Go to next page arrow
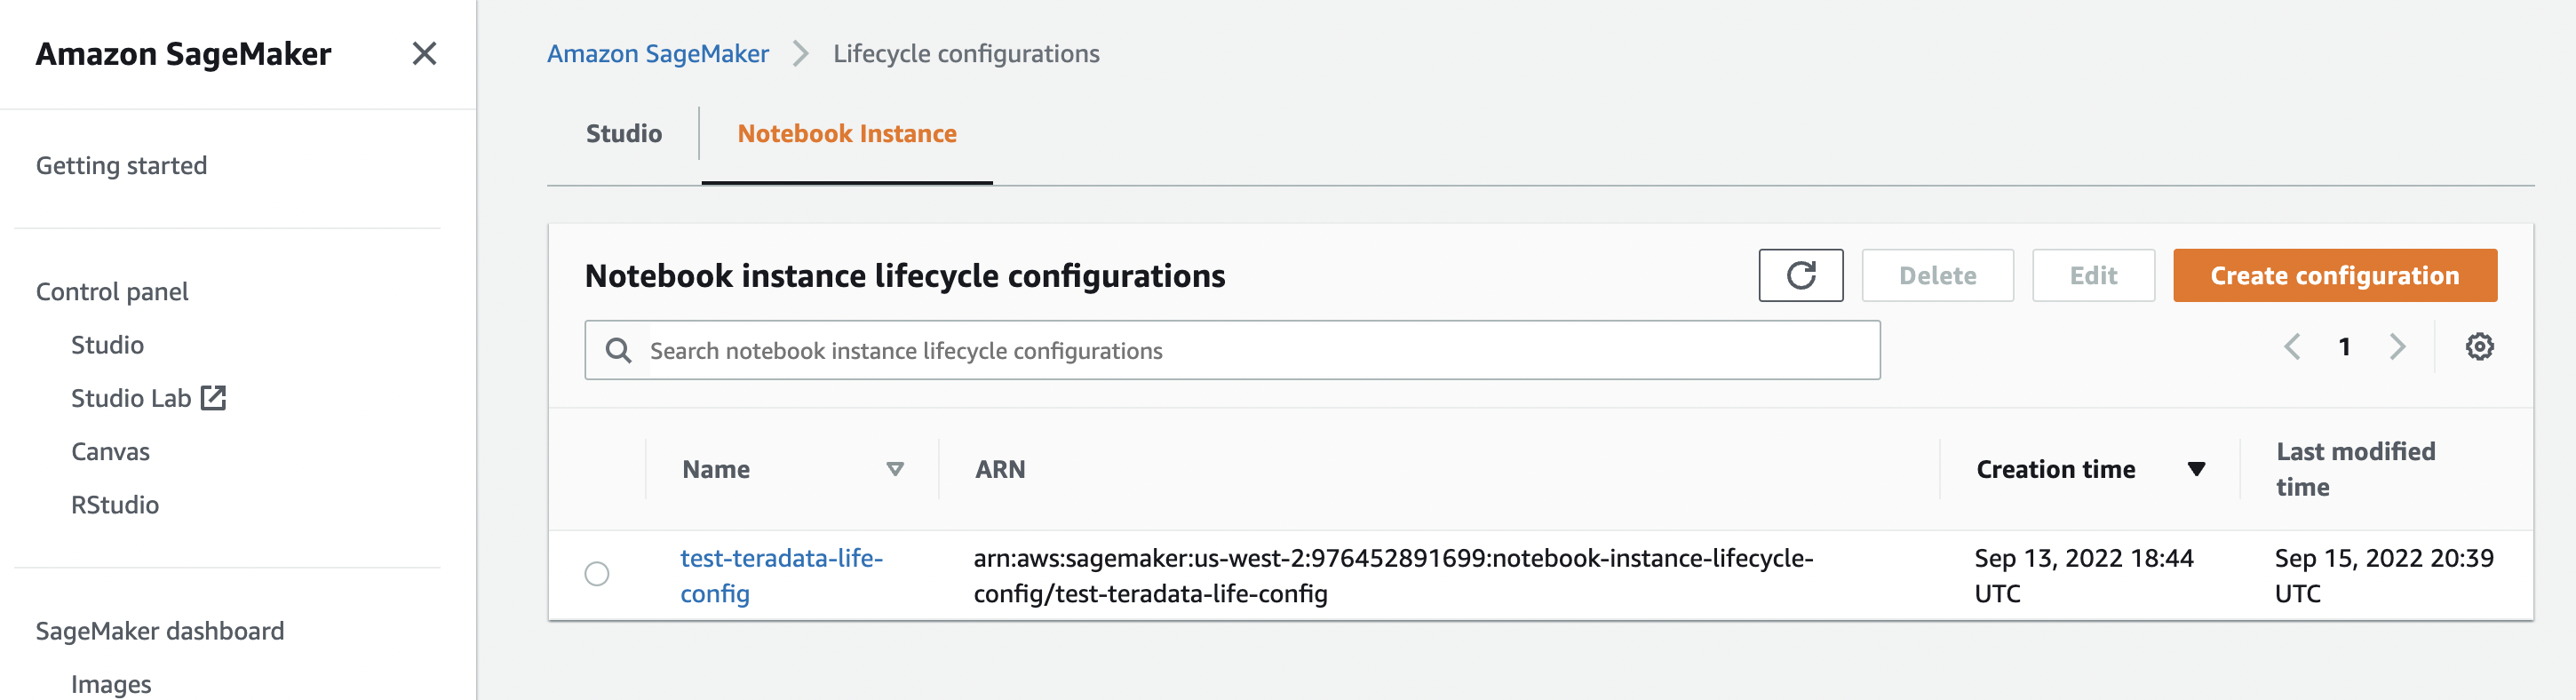2576x700 pixels. [2397, 347]
